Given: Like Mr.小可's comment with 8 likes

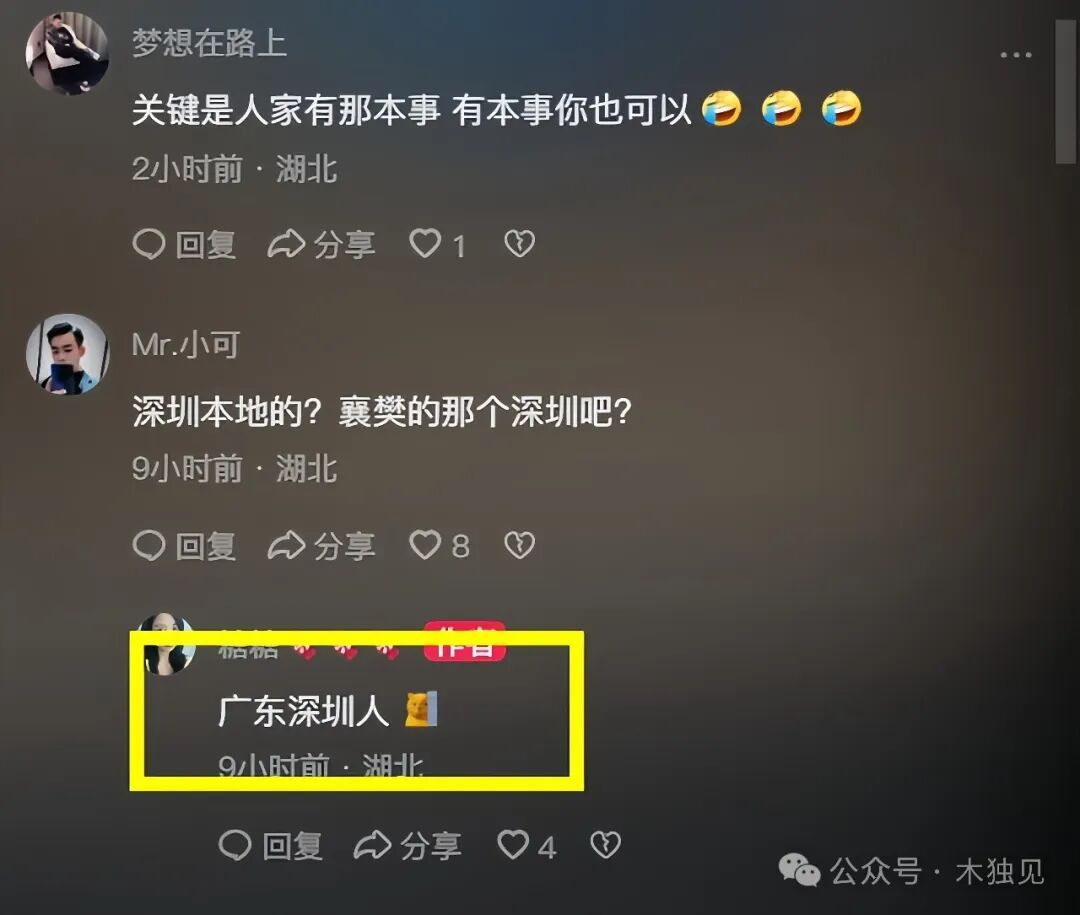Looking at the screenshot, I should point(439,546).
